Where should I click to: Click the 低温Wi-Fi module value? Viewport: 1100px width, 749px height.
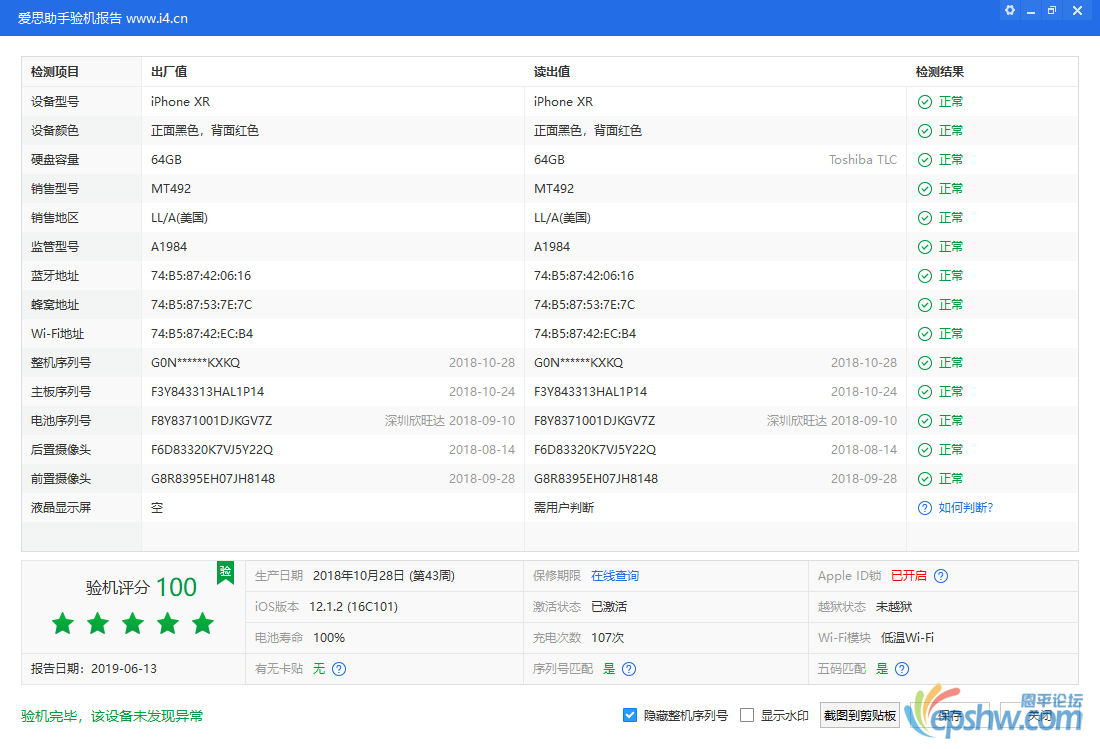point(908,637)
